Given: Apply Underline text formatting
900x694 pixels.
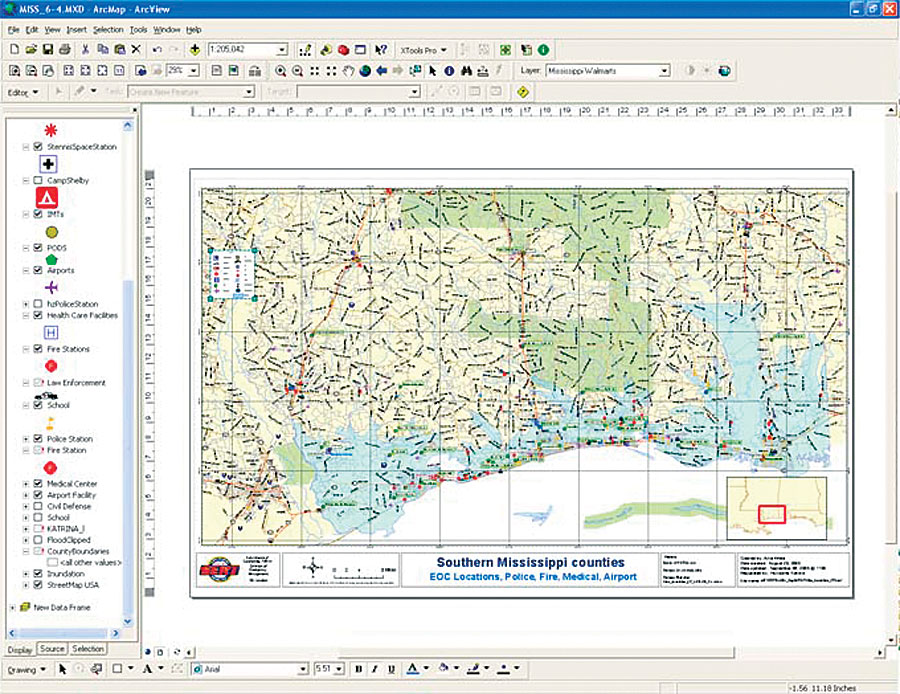Looking at the screenshot, I should [x=391, y=669].
